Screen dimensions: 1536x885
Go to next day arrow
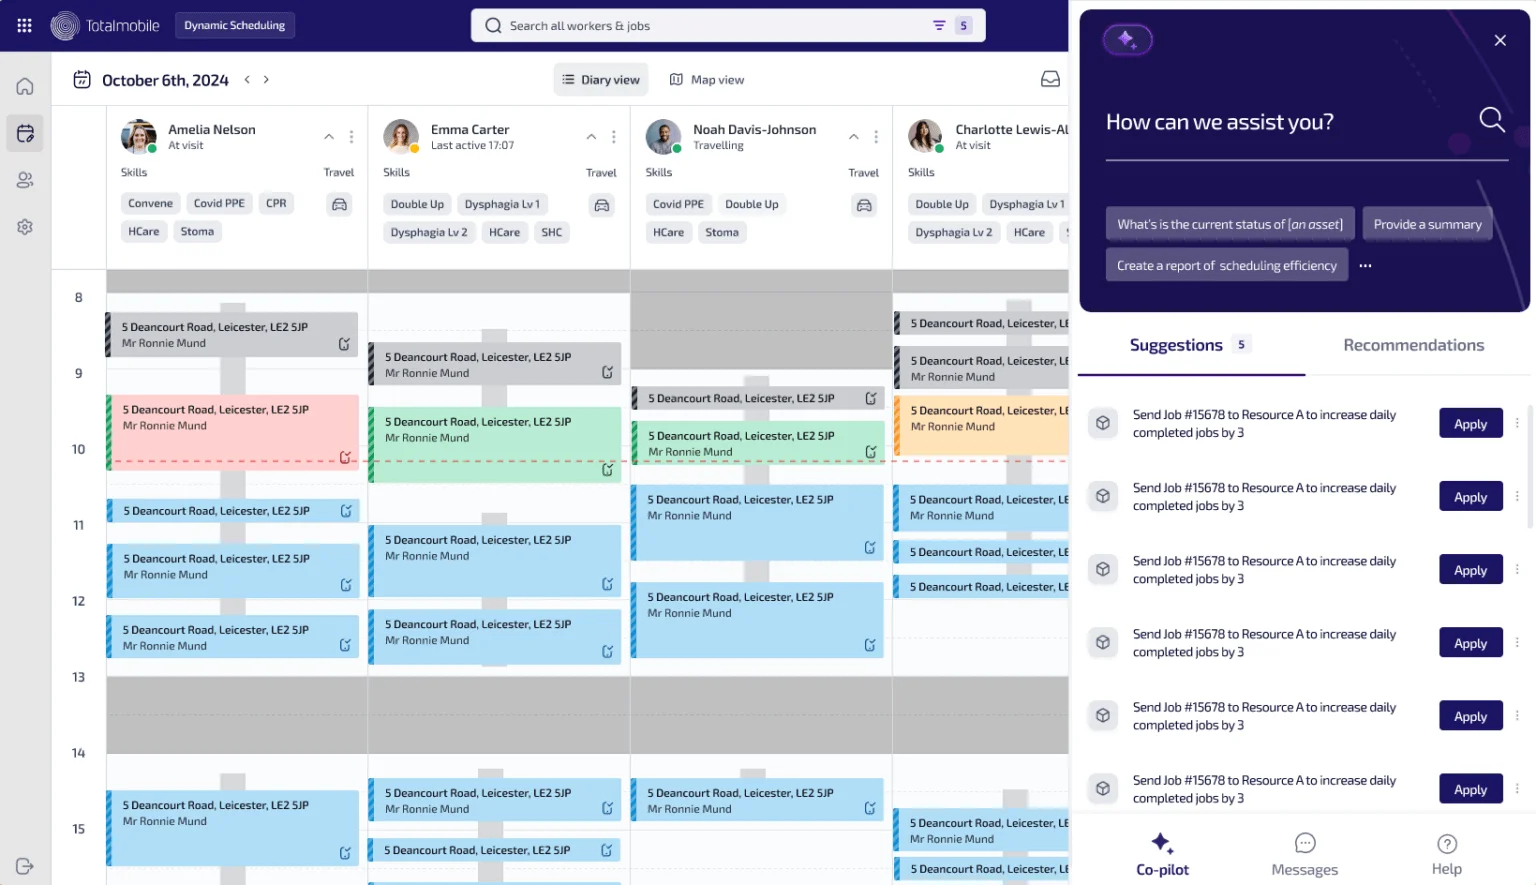[x=266, y=79]
